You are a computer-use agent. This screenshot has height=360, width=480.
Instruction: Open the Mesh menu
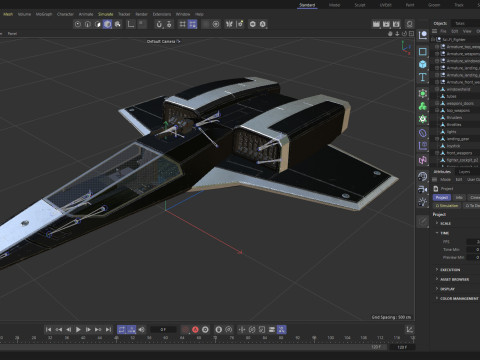pyautogui.click(x=8, y=14)
